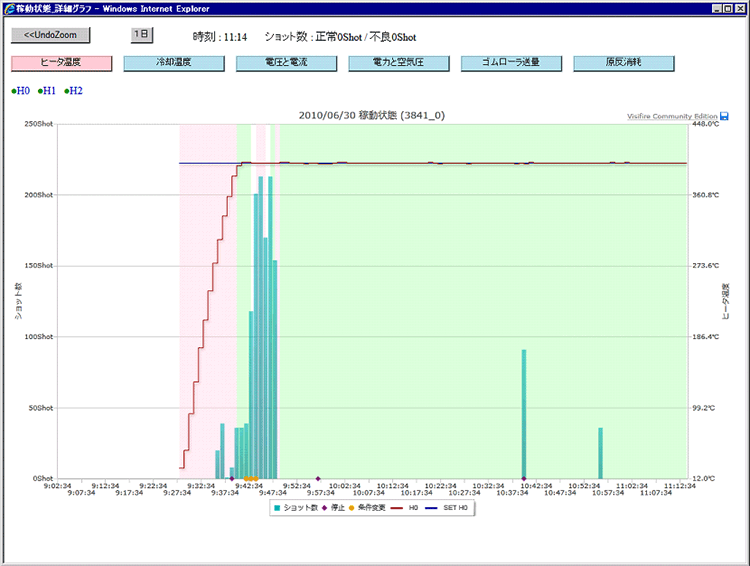Switch to the 冷却温度 tab

pos(174,63)
